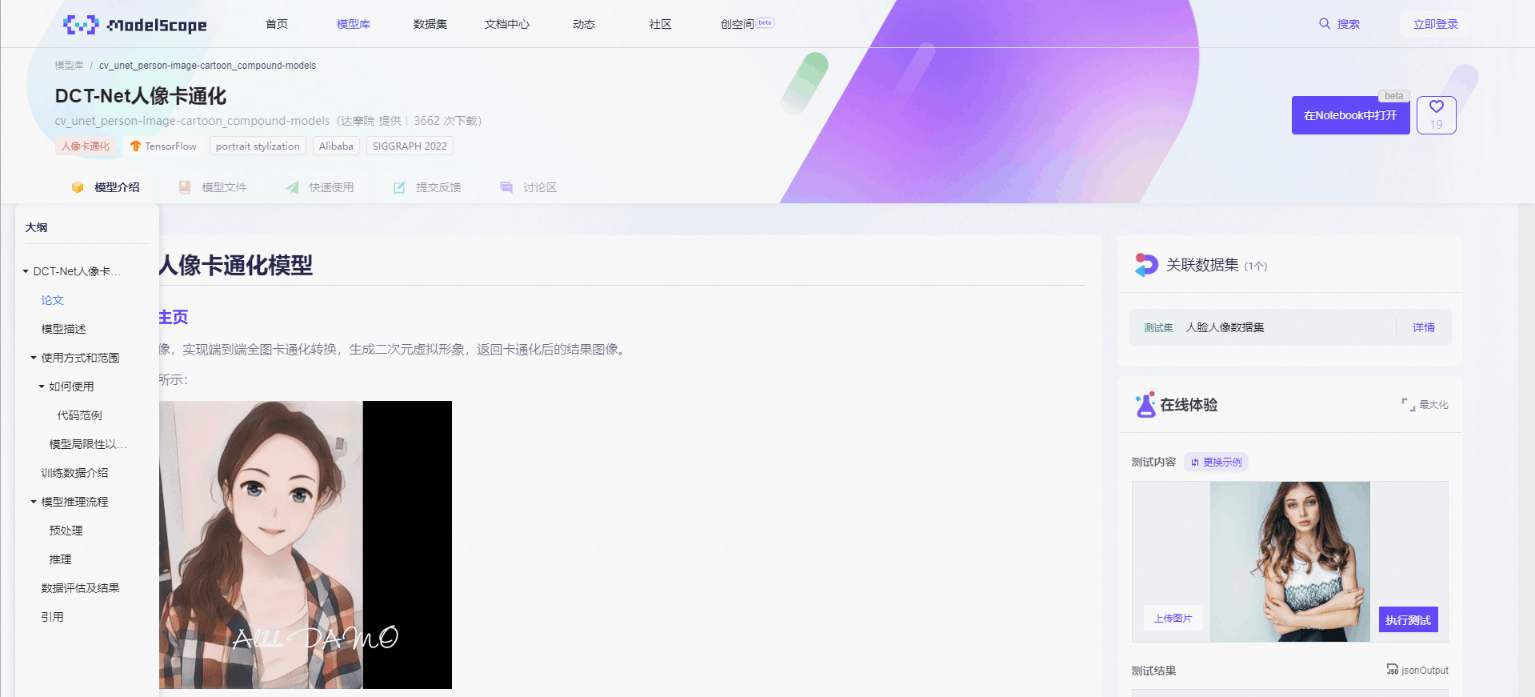Collapse the DCT-Net人像卡... outline node
The image size is (1535, 697).
coord(24,270)
